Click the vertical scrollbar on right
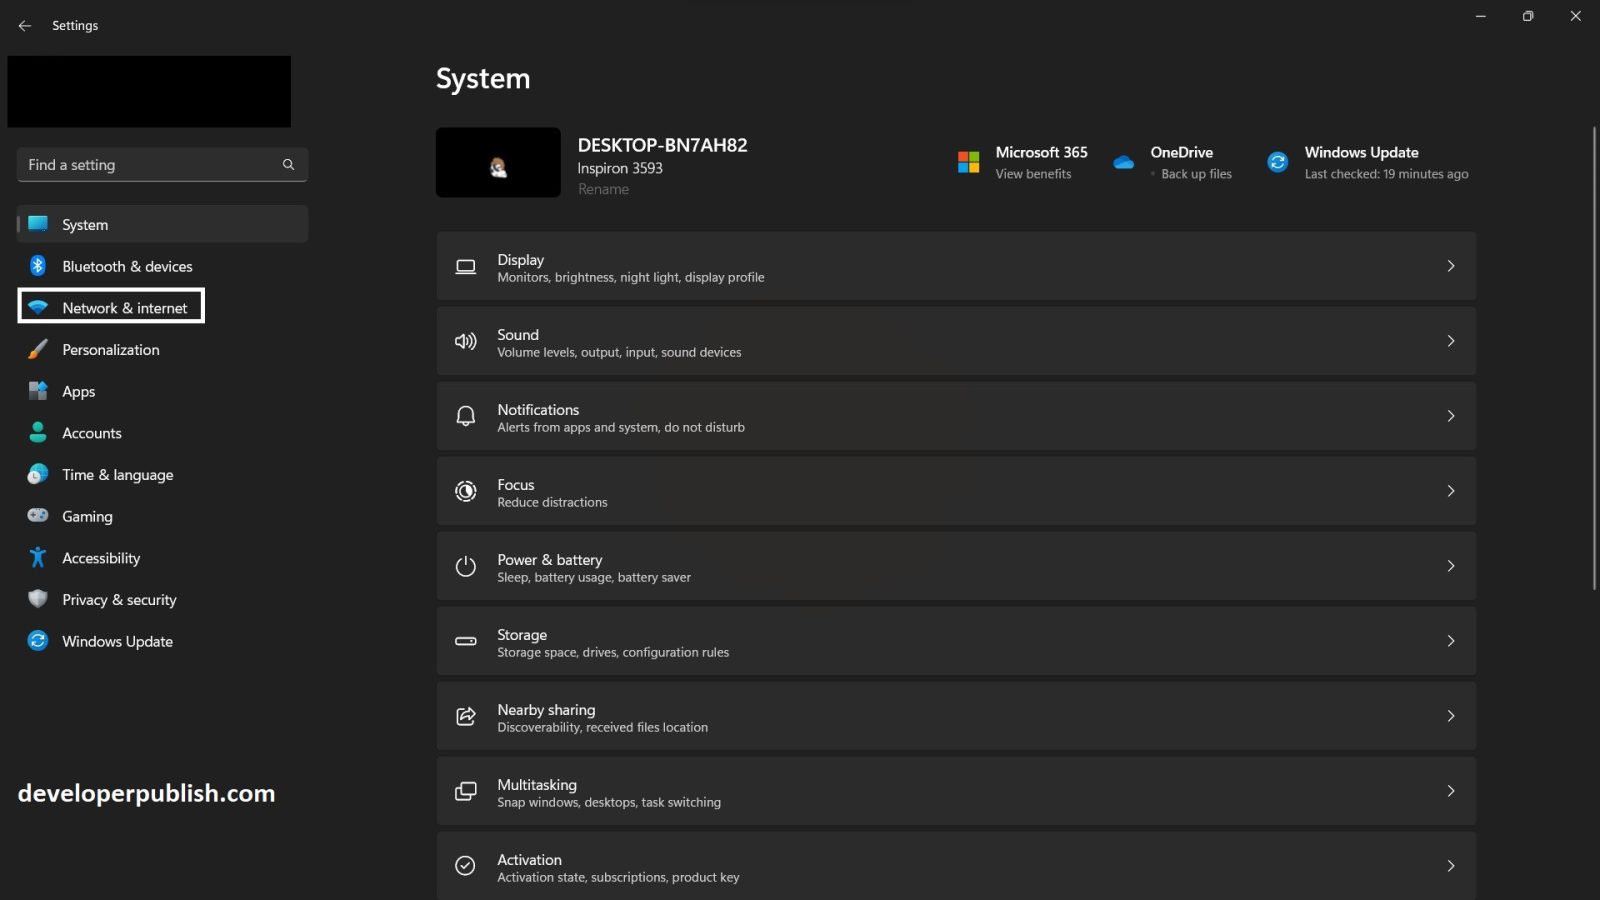Screen dimensions: 1600x900 coord(1594,358)
